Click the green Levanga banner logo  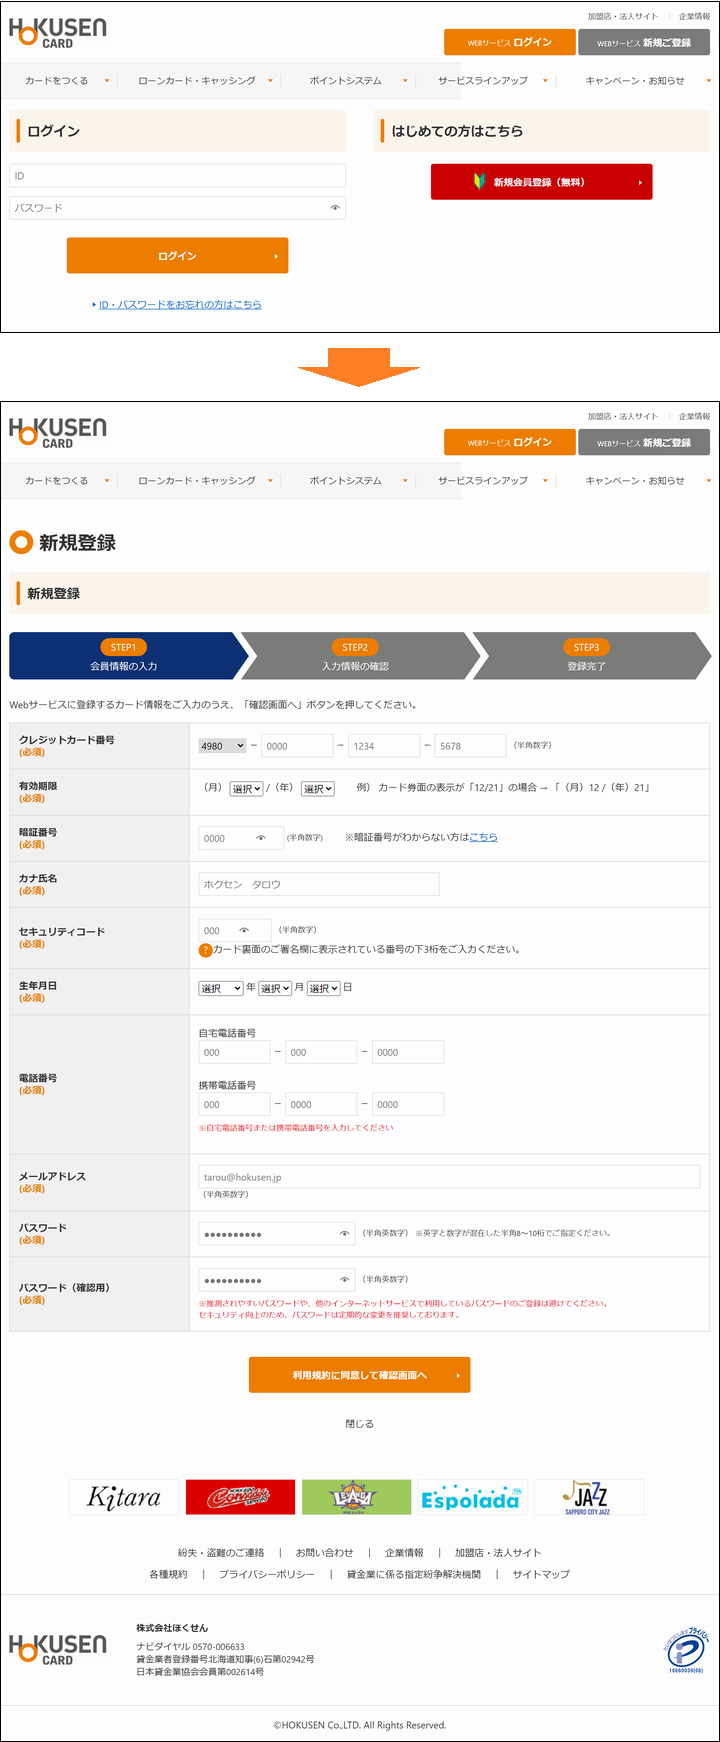coord(356,1497)
